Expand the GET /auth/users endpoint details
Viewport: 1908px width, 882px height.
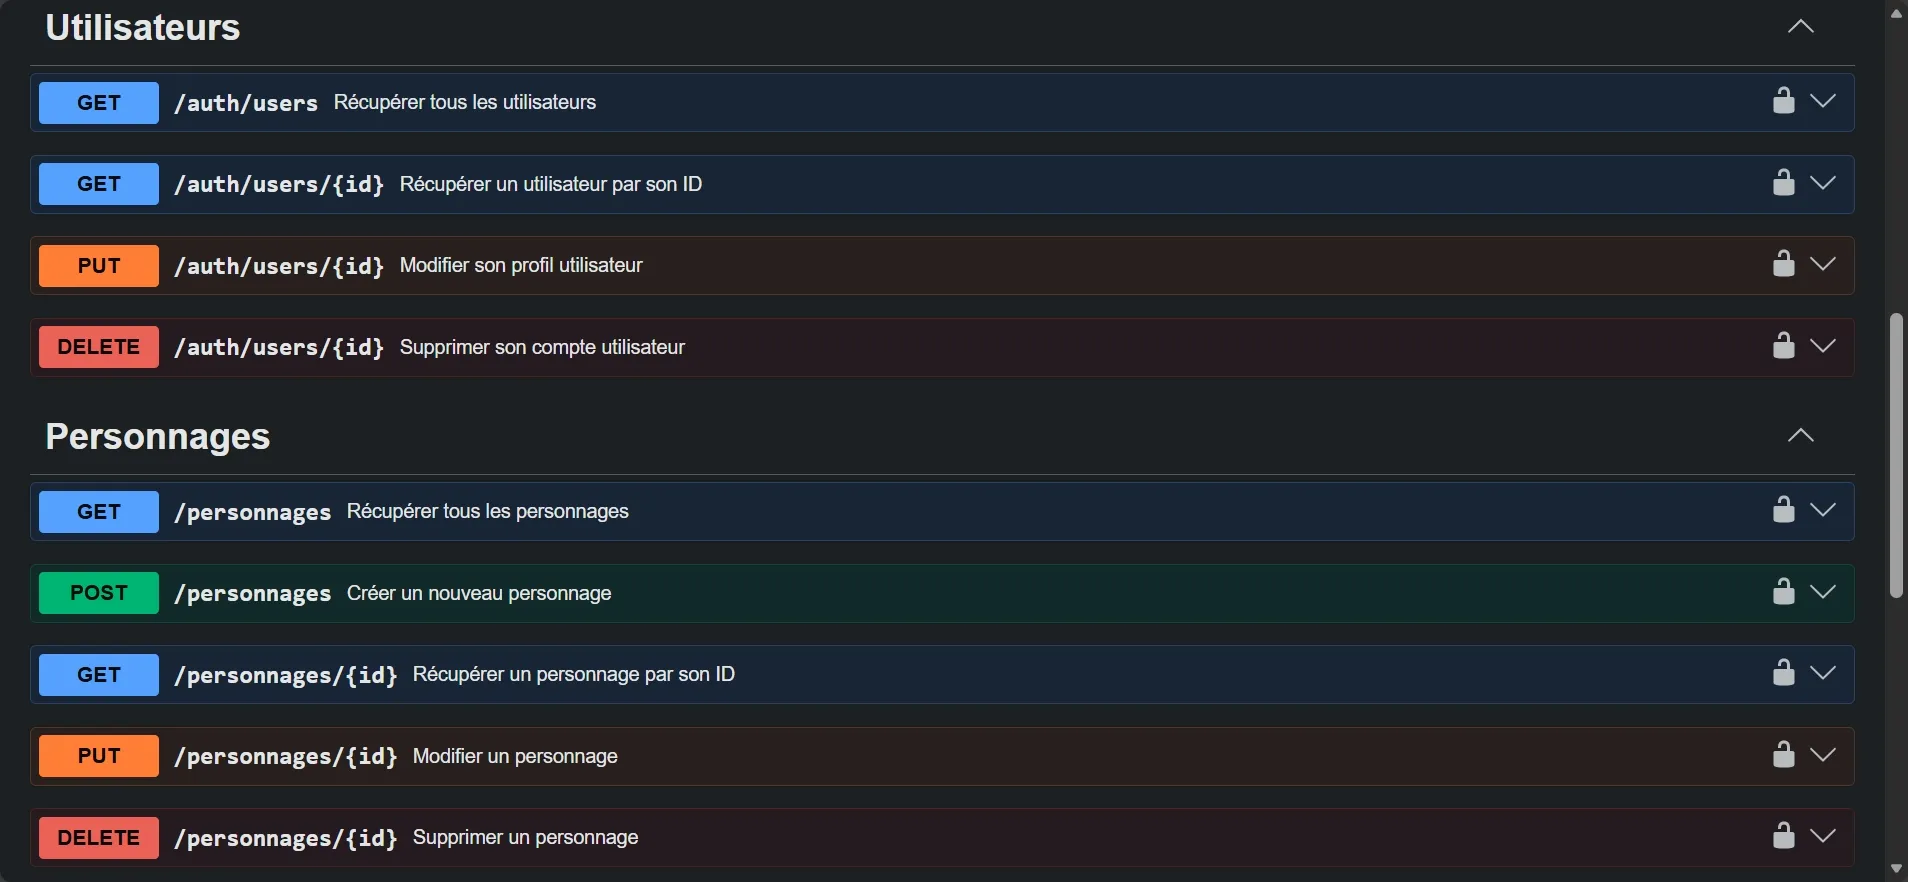[1826, 101]
